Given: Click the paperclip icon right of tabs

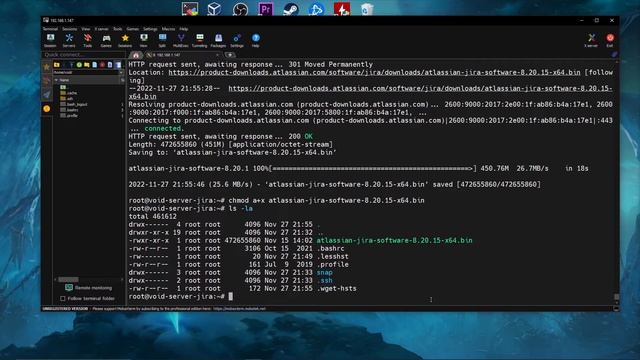Looking at the screenshot, I should coord(614,55).
